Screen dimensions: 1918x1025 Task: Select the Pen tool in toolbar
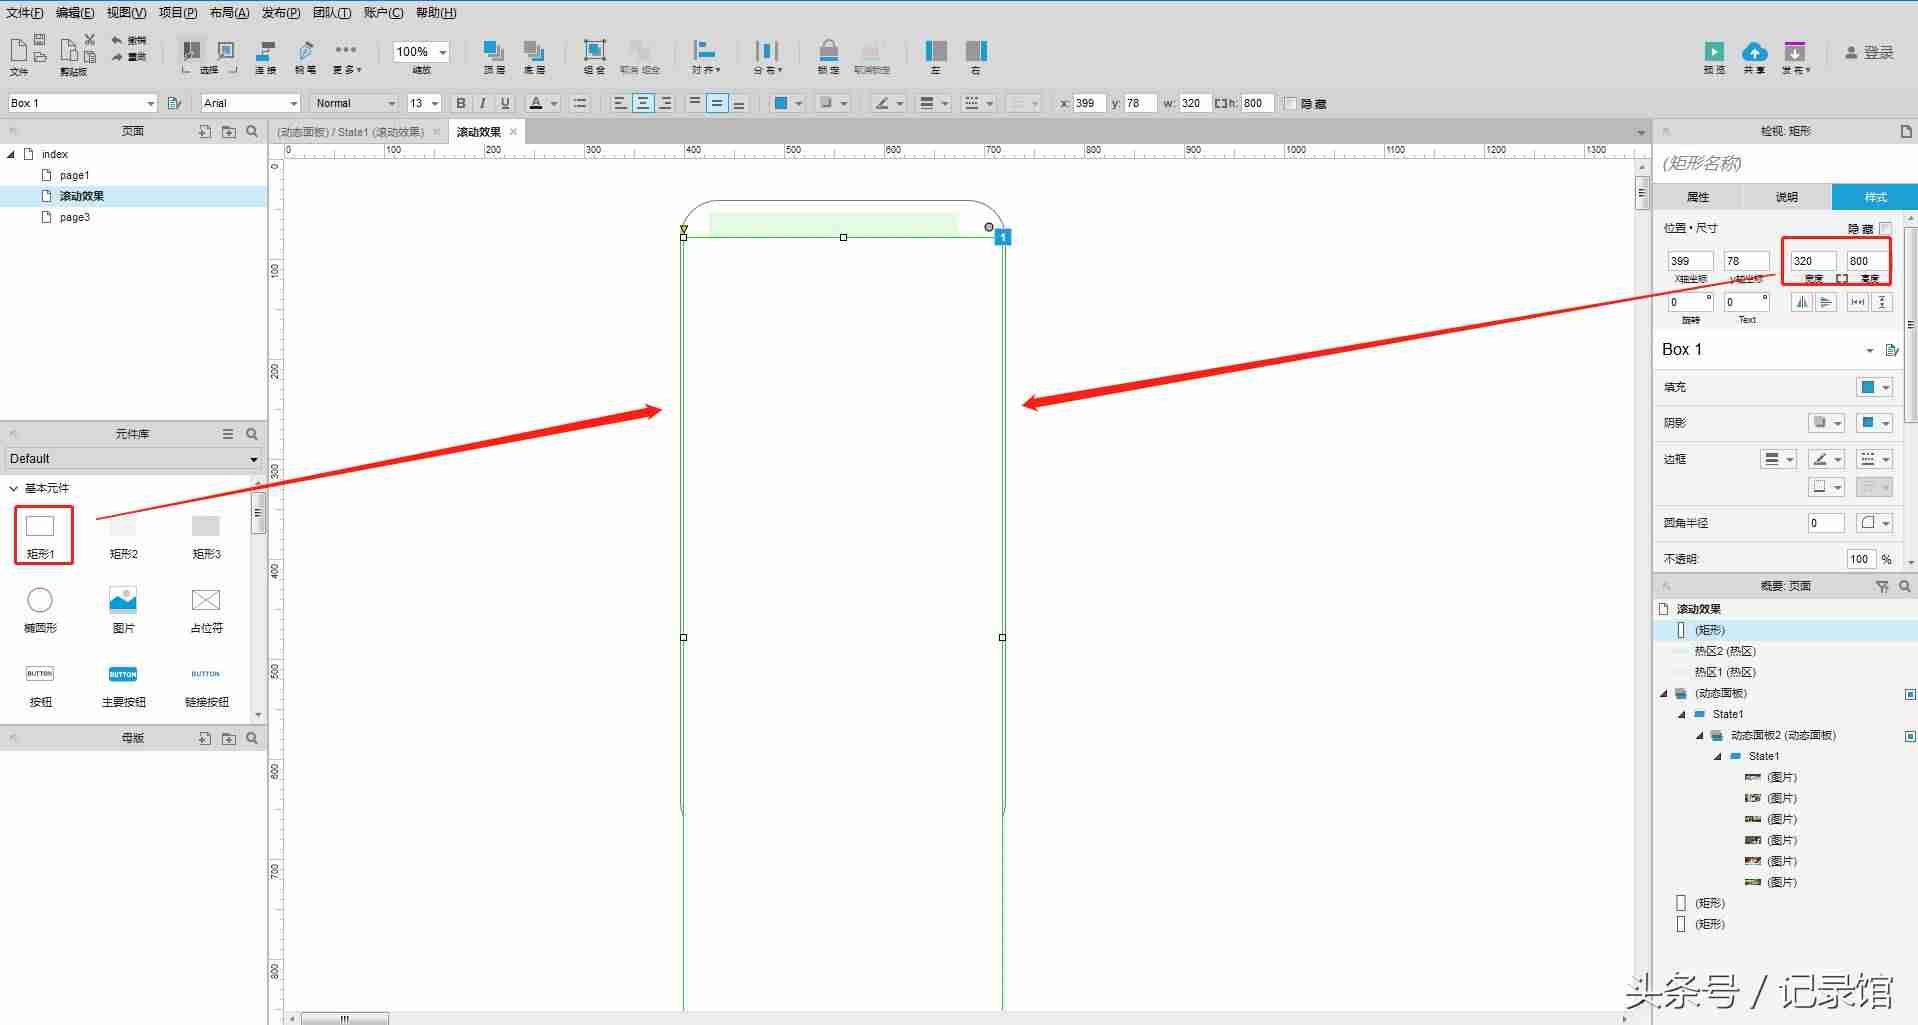pos(306,56)
